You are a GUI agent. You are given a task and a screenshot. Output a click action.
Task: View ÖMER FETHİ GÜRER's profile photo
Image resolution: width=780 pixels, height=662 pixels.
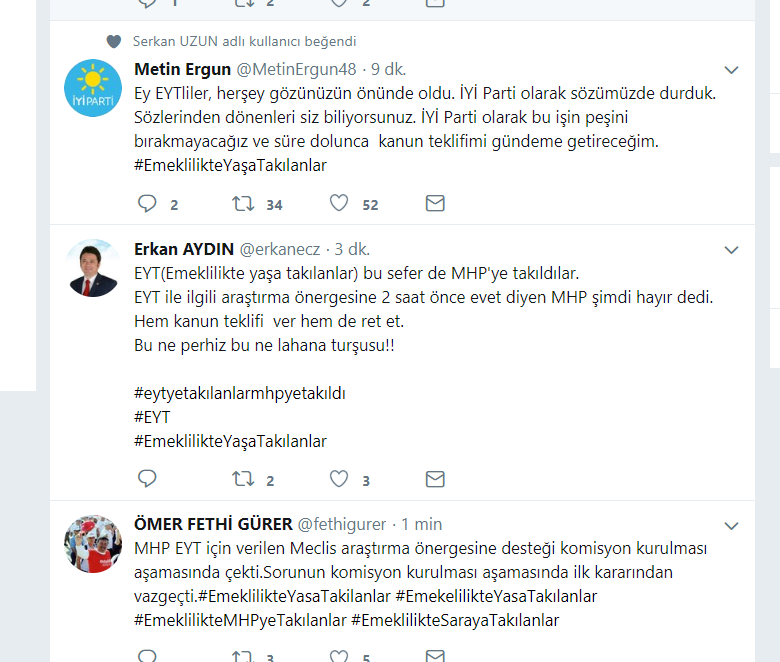pyautogui.click(x=92, y=543)
